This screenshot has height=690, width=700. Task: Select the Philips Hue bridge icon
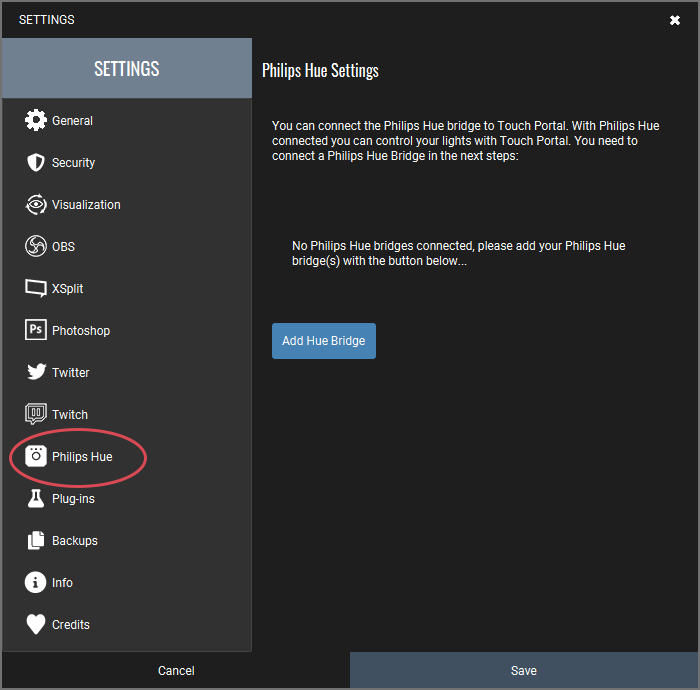click(x=36, y=457)
